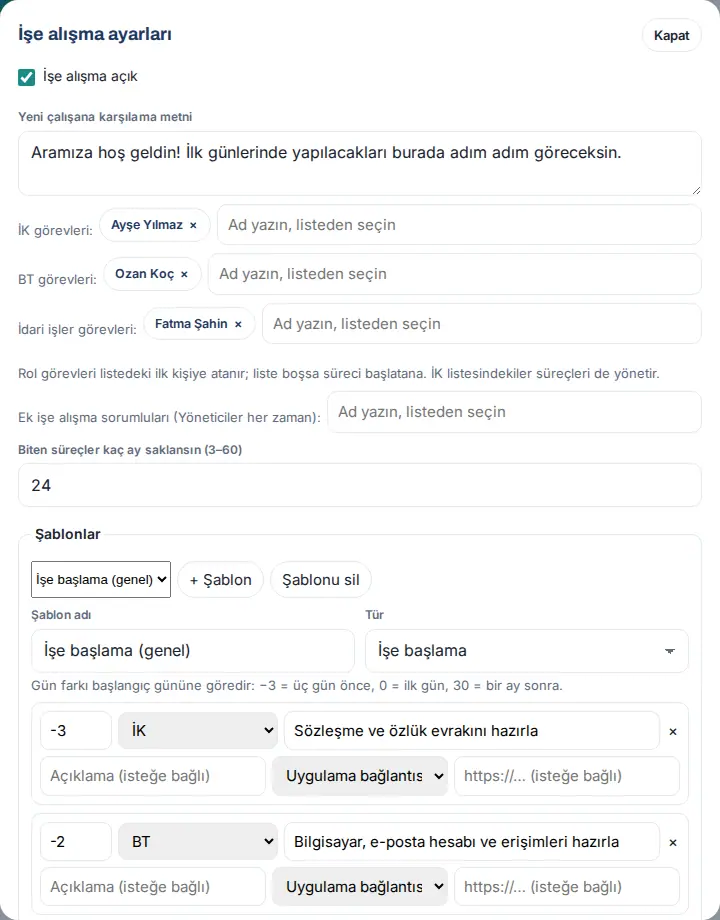This screenshot has width=720, height=920.
Task: Remove Fatma Şahin from İdari işler görevleri
Action: (238, 324)
